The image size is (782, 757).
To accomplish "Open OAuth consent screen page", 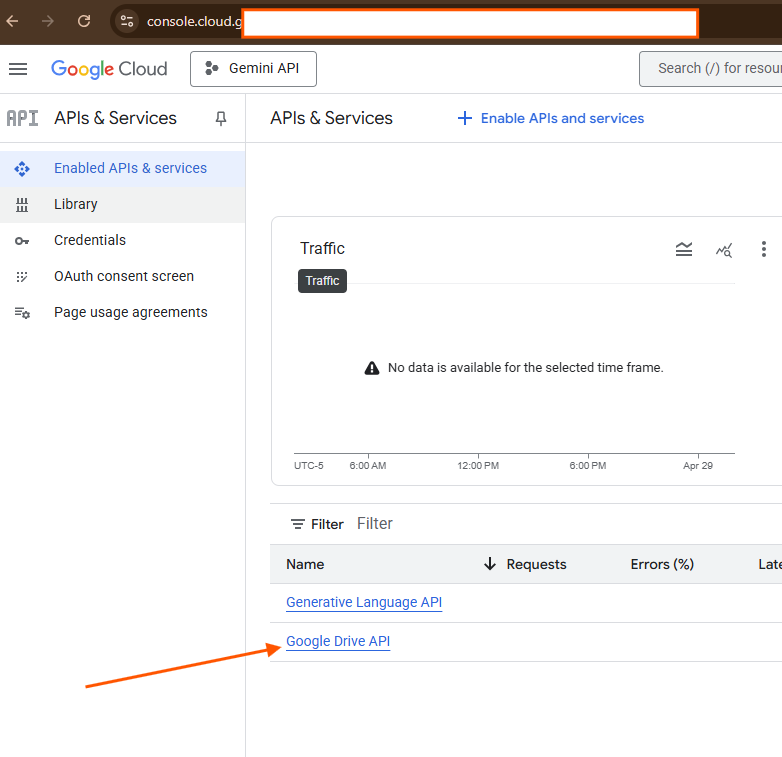I will (x=123, y=276).
